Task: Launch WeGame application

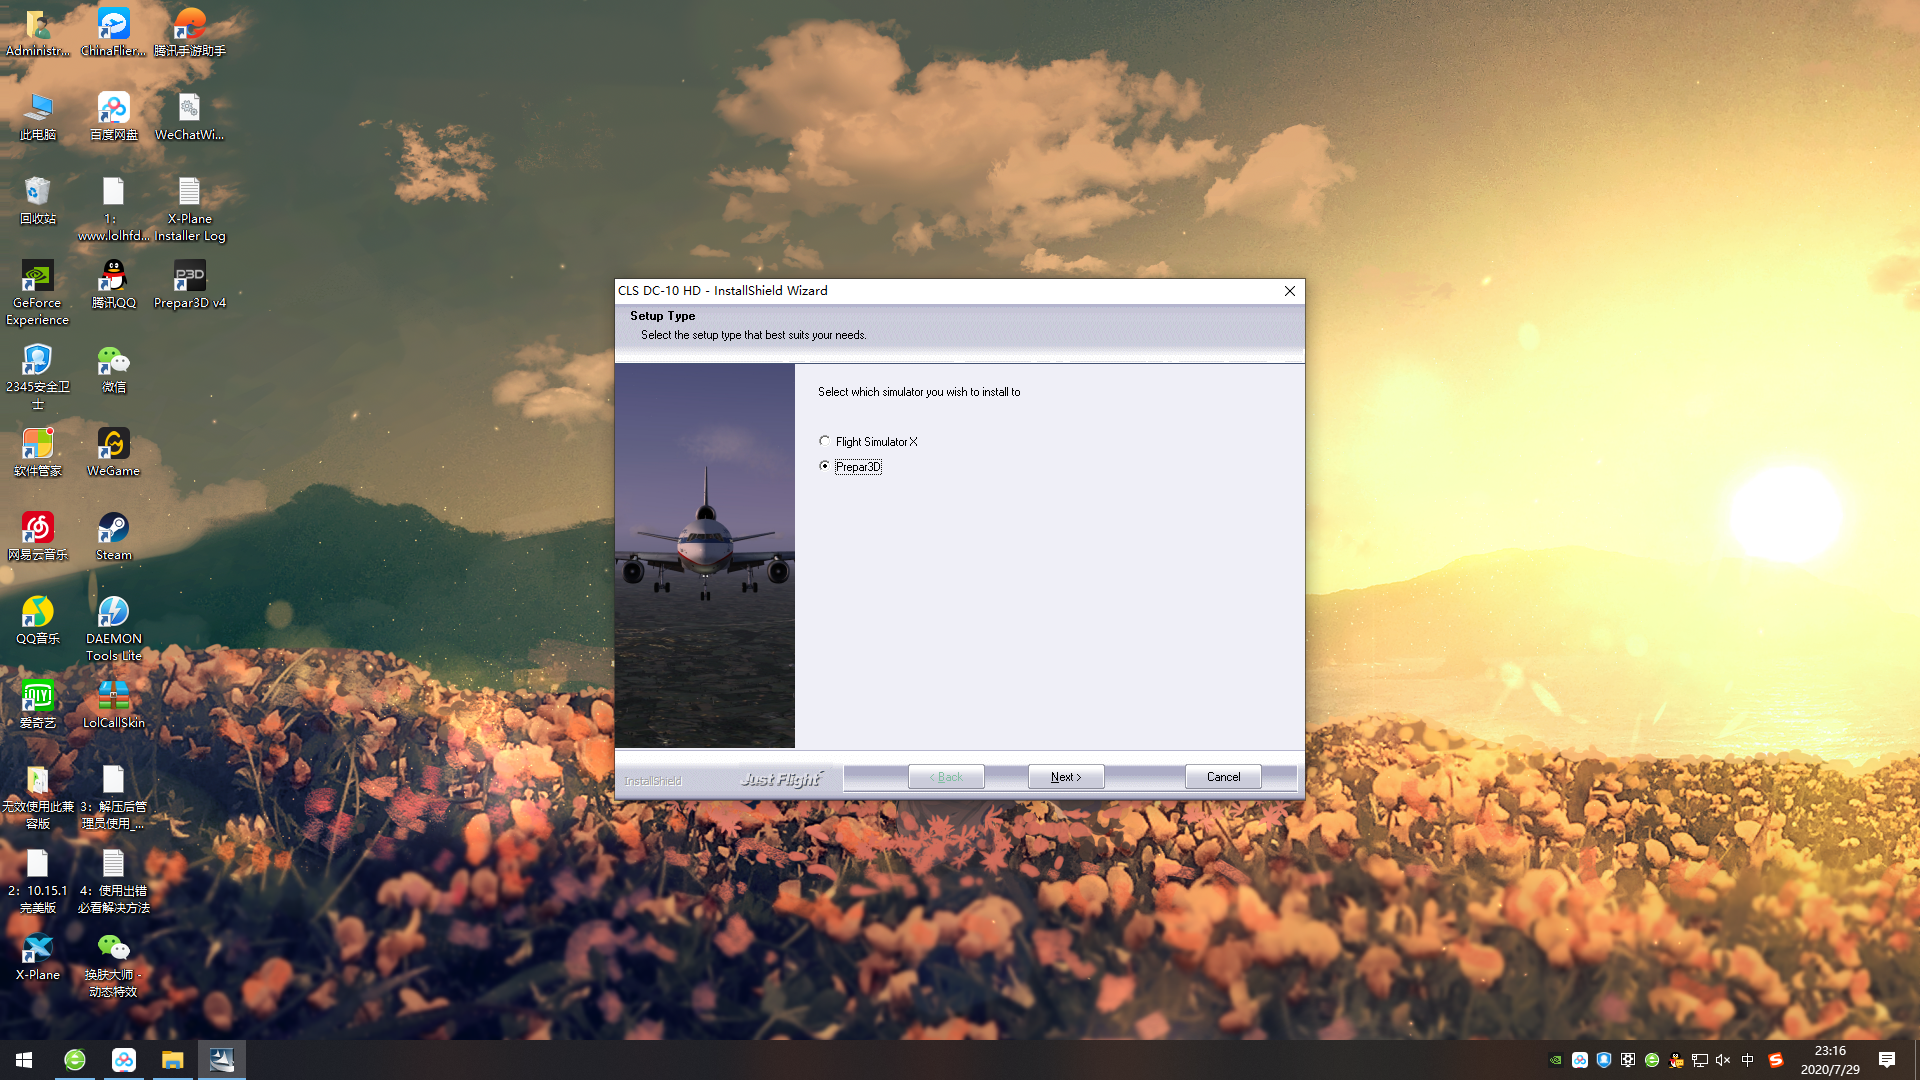Action: coord(113,446)
